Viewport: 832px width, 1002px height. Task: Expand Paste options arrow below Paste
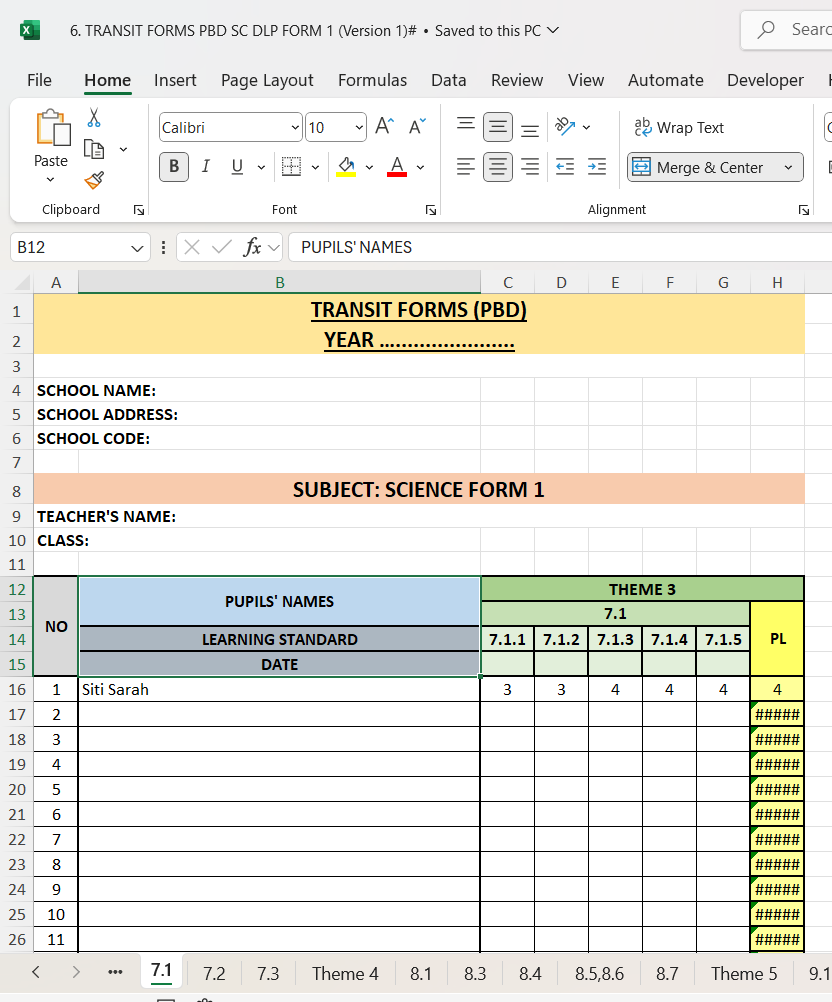[50, 180]
